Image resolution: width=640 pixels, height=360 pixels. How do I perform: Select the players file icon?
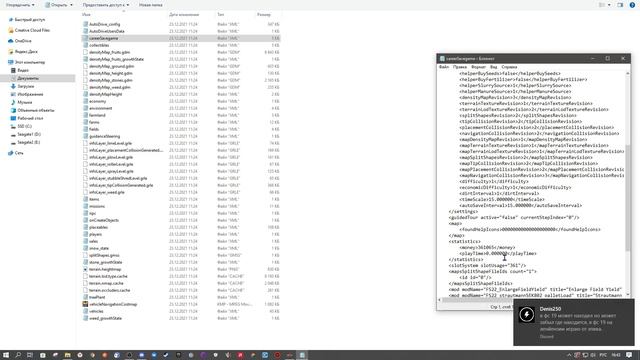tap(85, 234)
